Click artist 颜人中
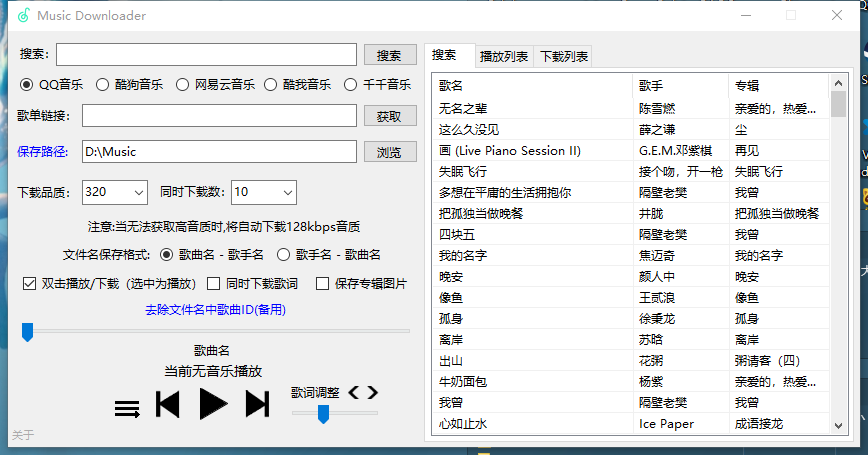The height and width of the screenshot is (455, 868). (x=657, y=277)
